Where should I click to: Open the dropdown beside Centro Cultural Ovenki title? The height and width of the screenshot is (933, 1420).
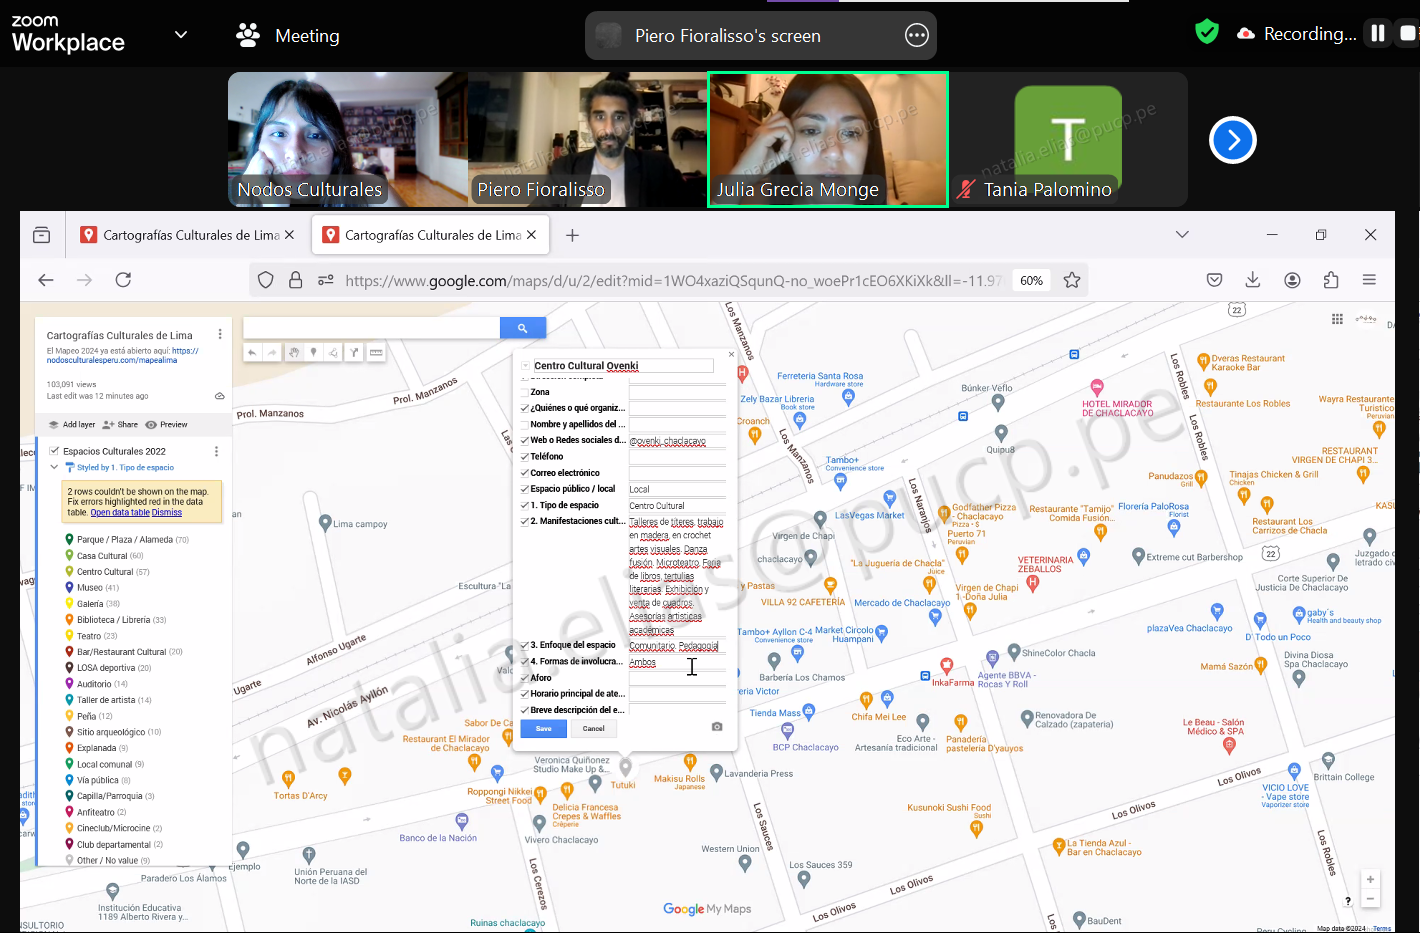pos(526,366)
